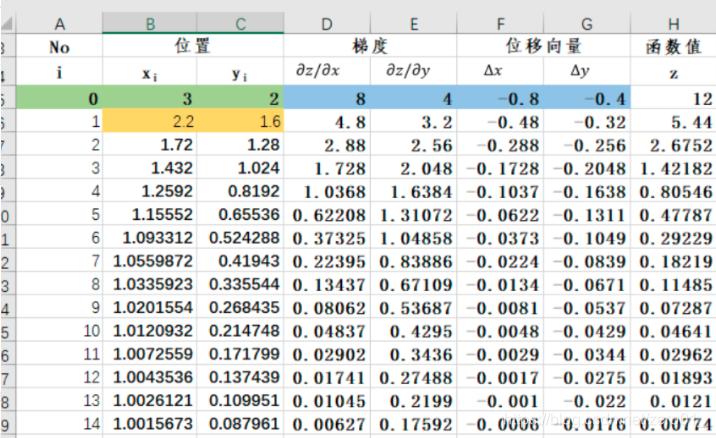716x438 pixels.
Task: Select the cell with value 1.2592
Action: (149, 191)
